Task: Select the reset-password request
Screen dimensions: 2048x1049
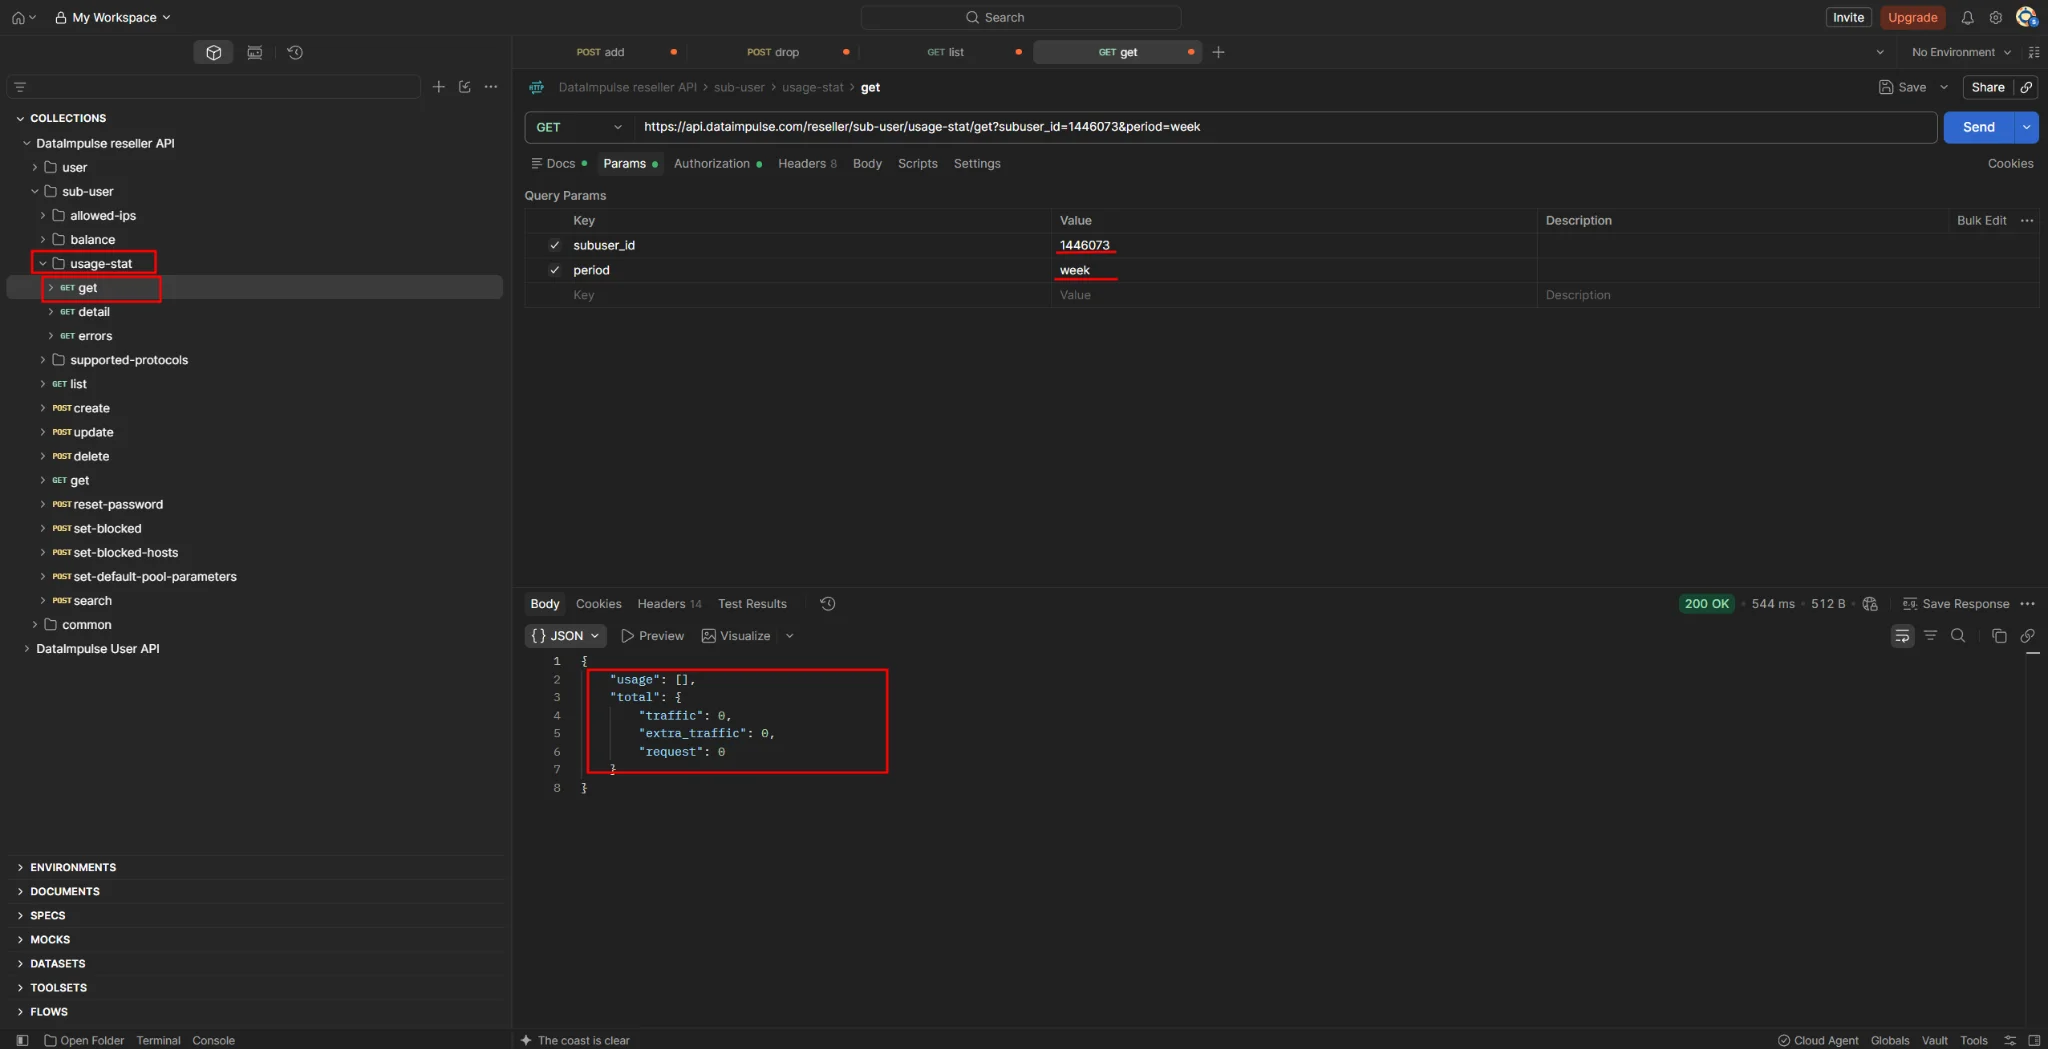Action: pos(118,505)
